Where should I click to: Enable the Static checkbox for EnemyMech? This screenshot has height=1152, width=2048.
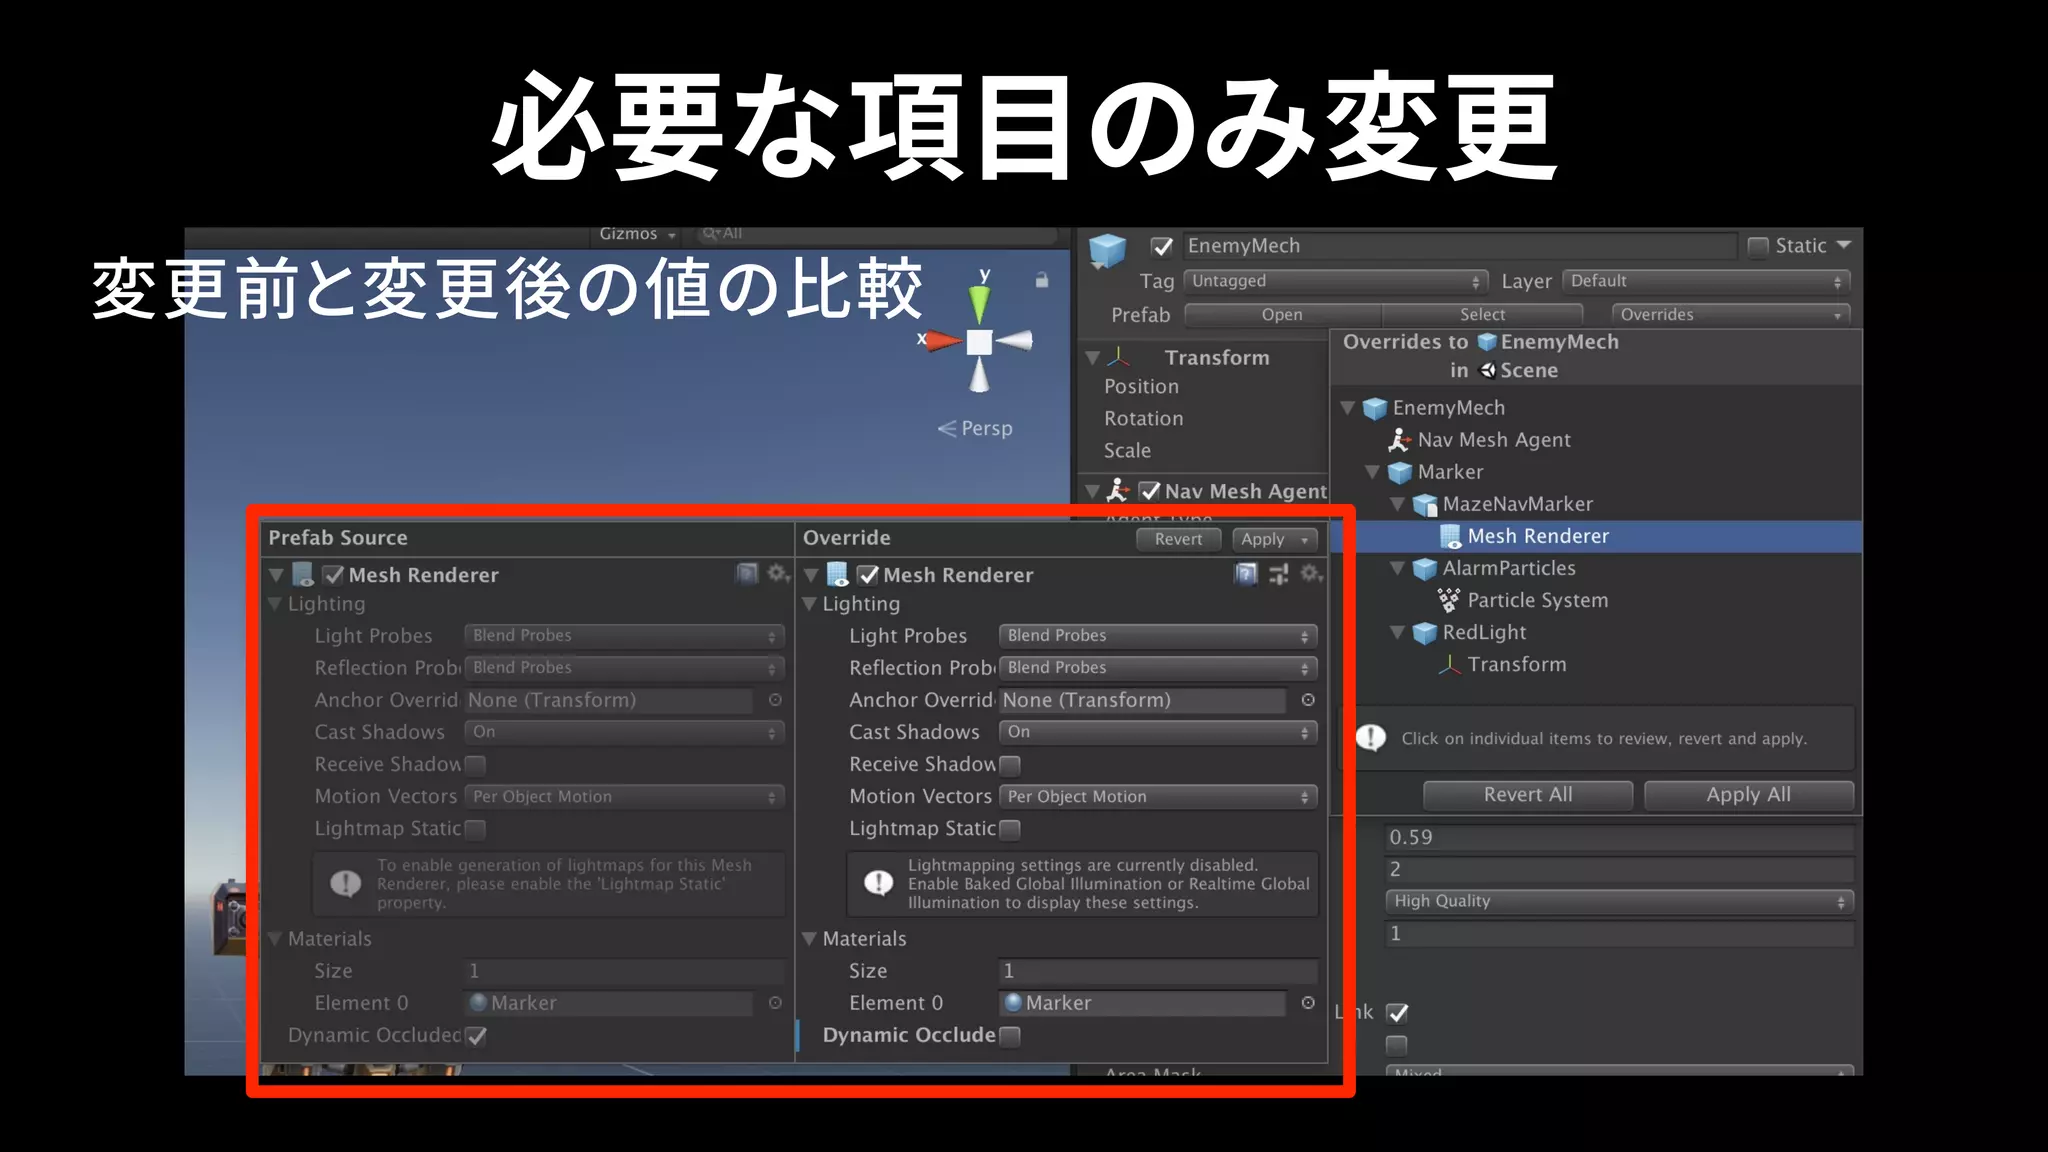pyautogui.click(x=1757, y=246)
